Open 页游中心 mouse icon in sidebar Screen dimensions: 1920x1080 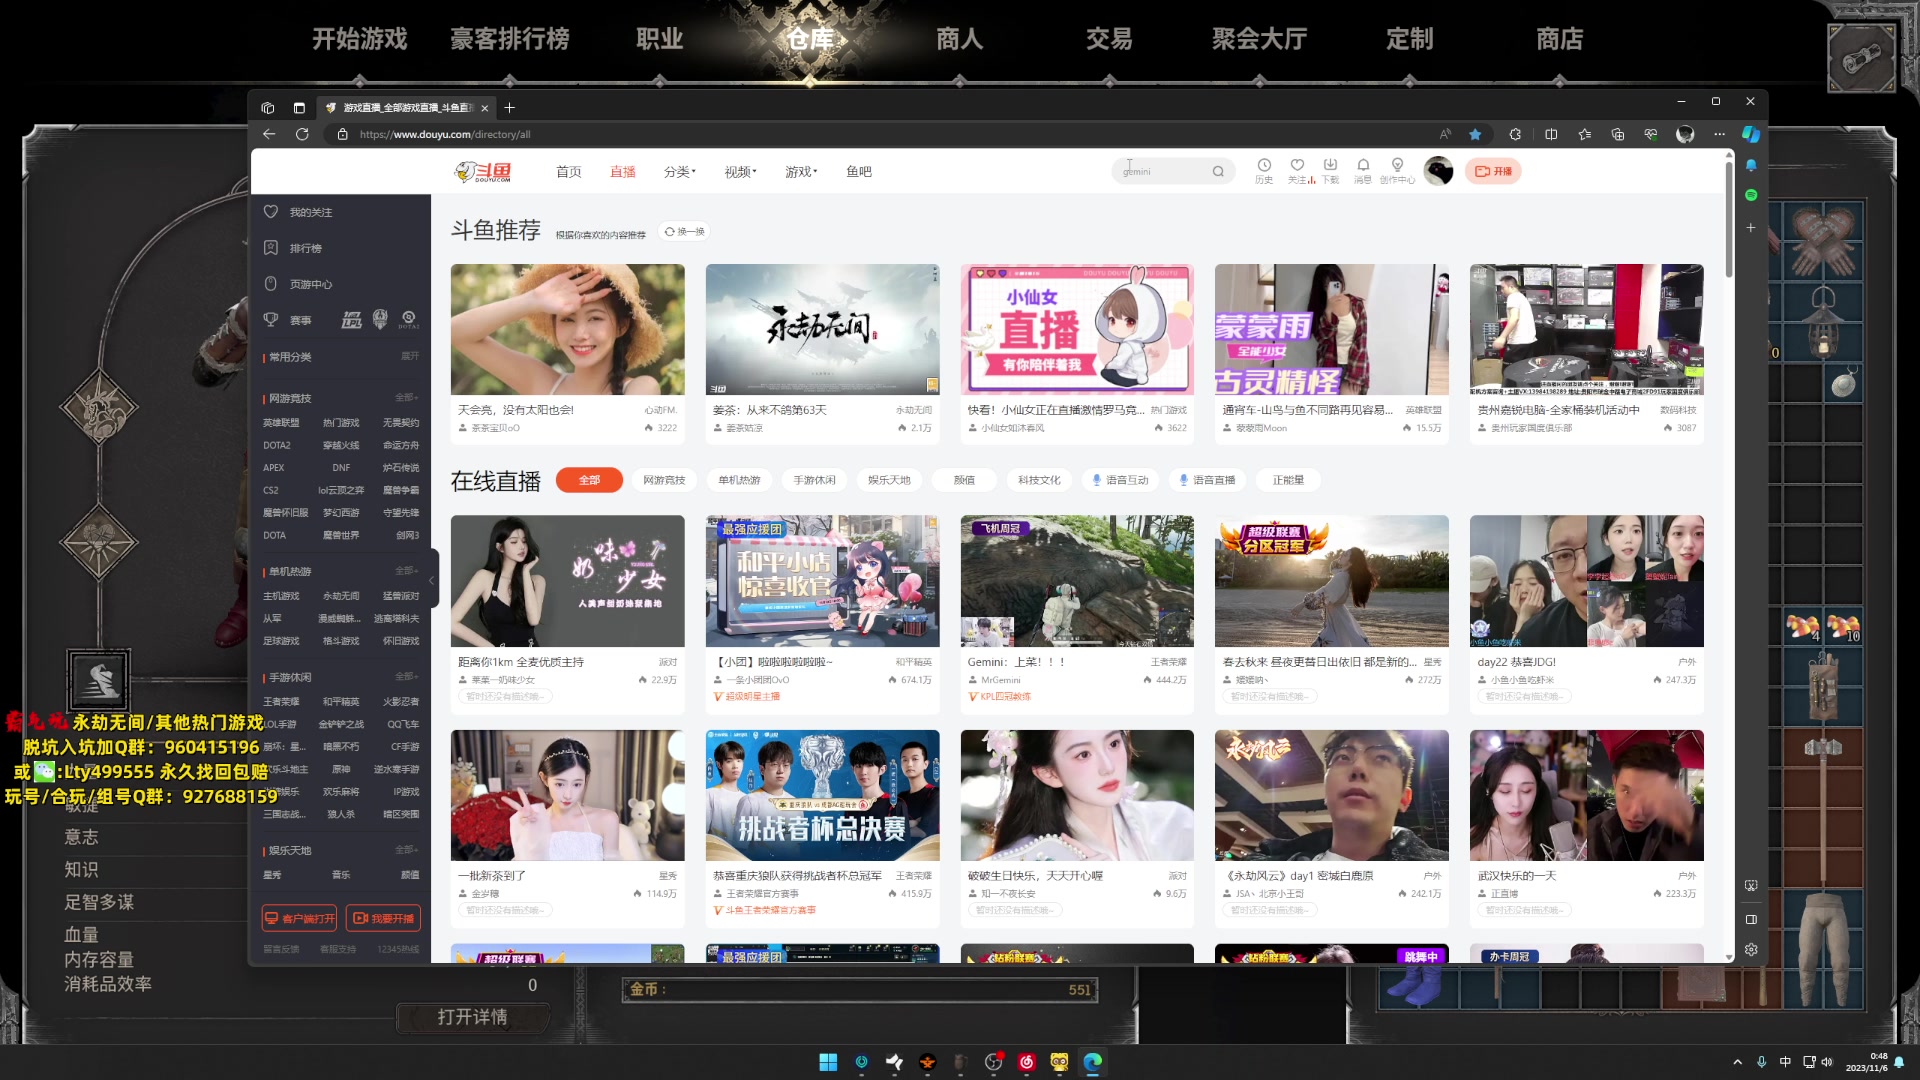270,284
